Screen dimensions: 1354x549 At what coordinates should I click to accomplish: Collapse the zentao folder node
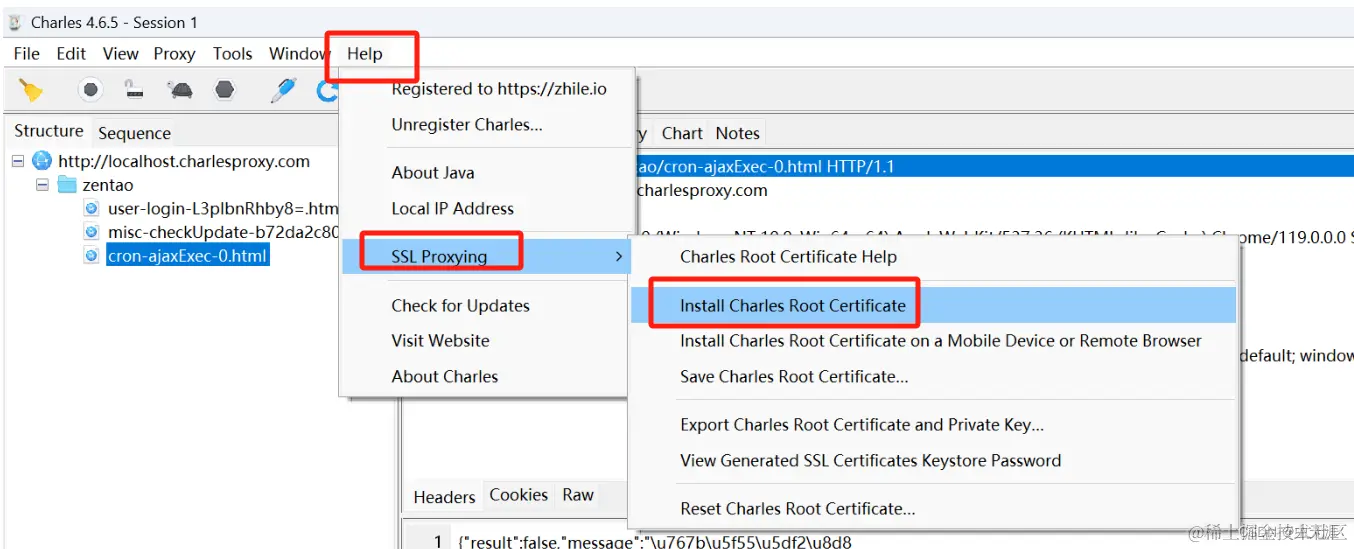pos(42,185)
